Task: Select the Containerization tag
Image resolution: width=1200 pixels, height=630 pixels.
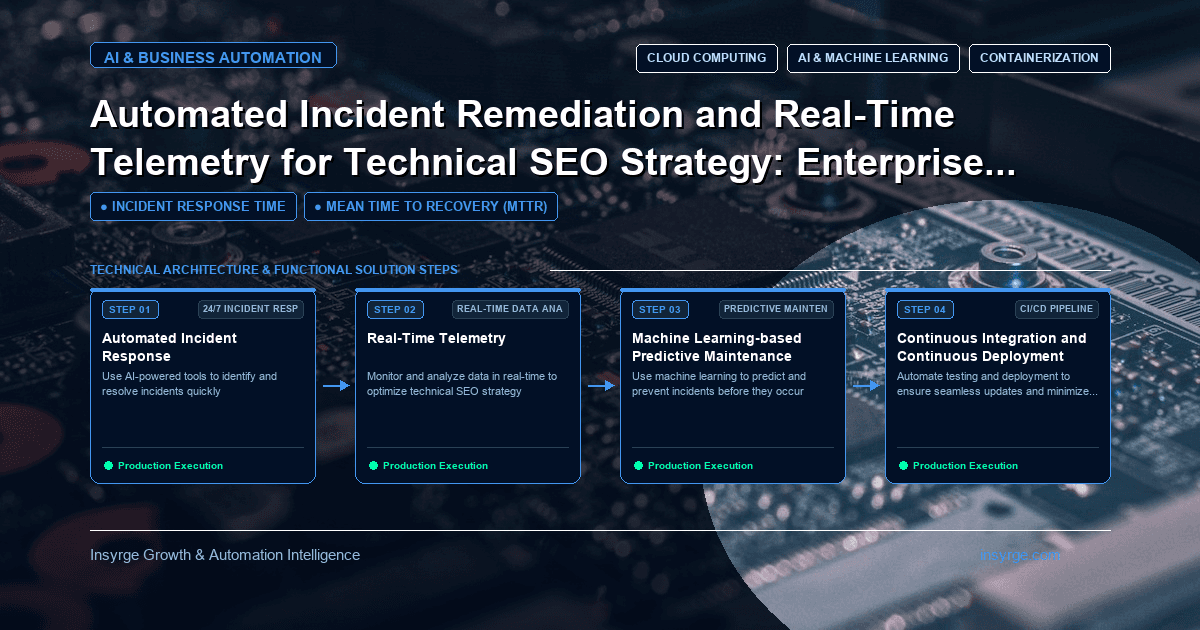Action: coord(1039,58)
